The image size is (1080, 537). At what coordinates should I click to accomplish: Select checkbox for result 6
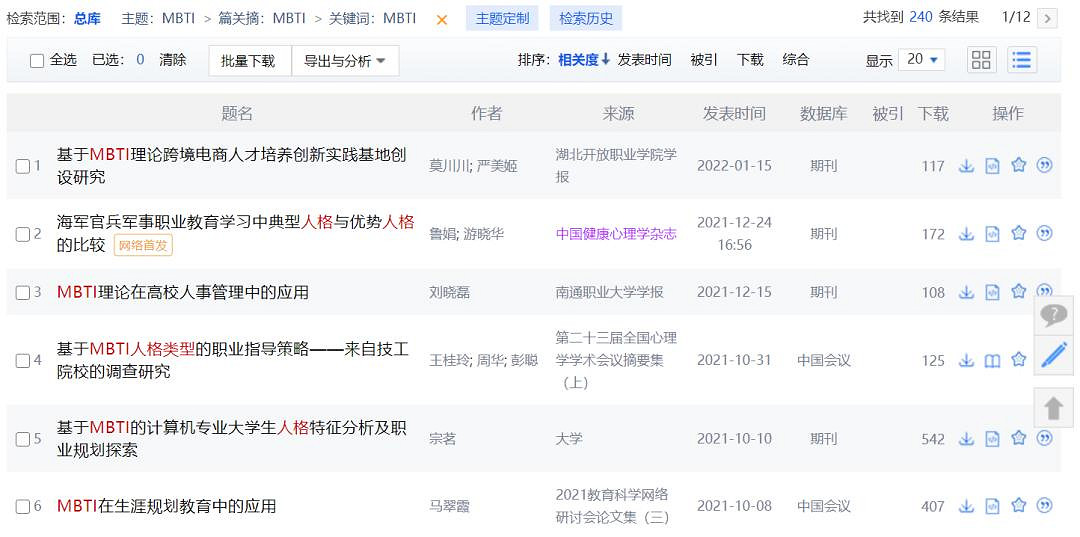pos(23,506)
